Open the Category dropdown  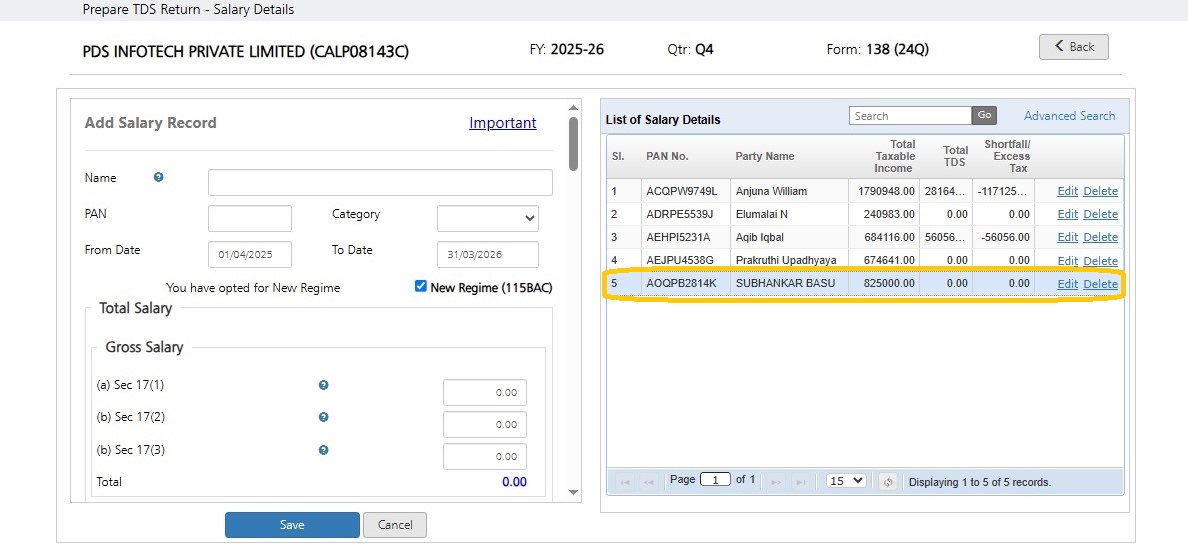point(488,218)
